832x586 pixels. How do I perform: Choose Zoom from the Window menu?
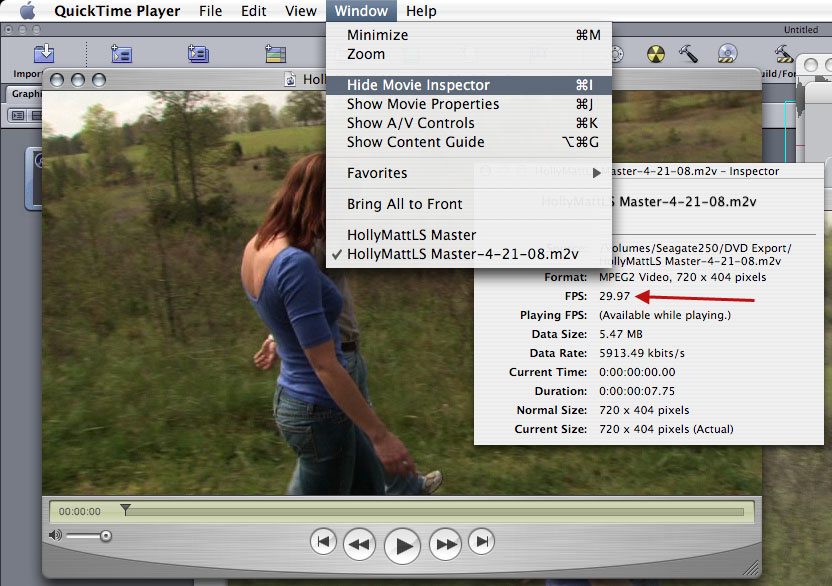[x=469, y=54]
